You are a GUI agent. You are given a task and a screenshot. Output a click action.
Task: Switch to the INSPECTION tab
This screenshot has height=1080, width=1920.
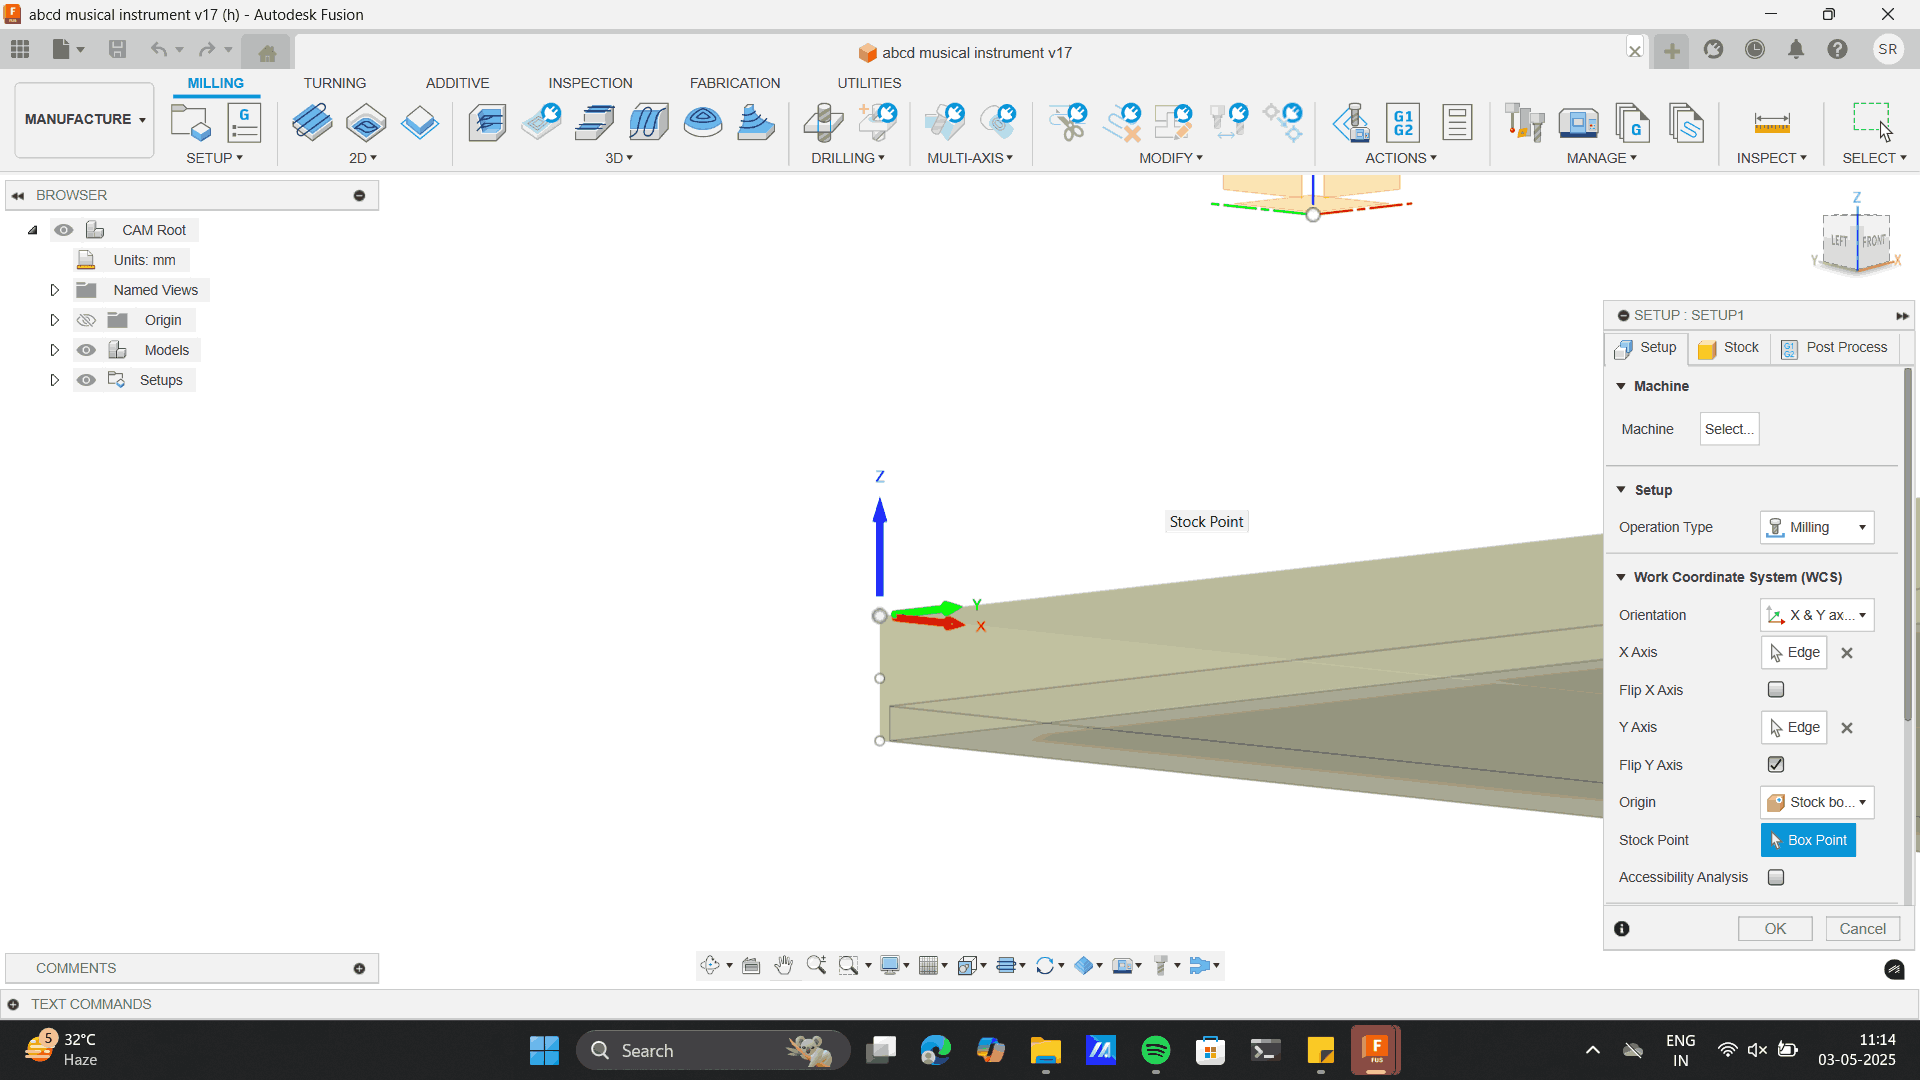click(x=590, y=83)
